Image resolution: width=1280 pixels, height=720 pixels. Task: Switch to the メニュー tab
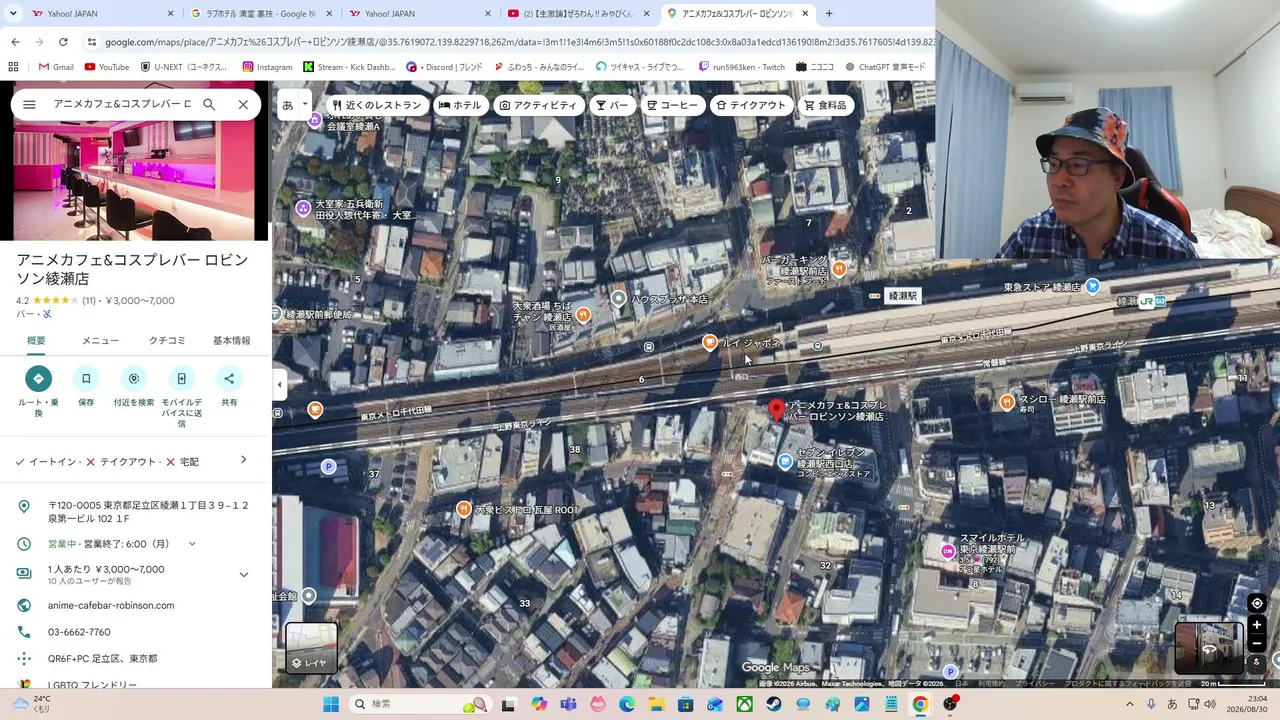(x=100, y=341)
